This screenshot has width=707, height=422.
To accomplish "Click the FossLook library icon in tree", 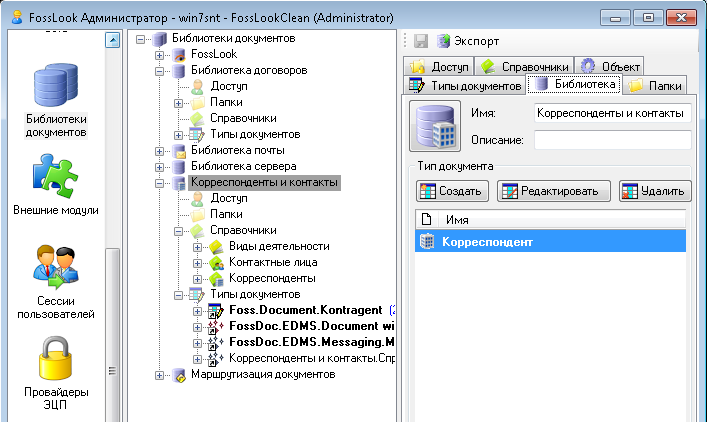I will (x=179, y=55).
